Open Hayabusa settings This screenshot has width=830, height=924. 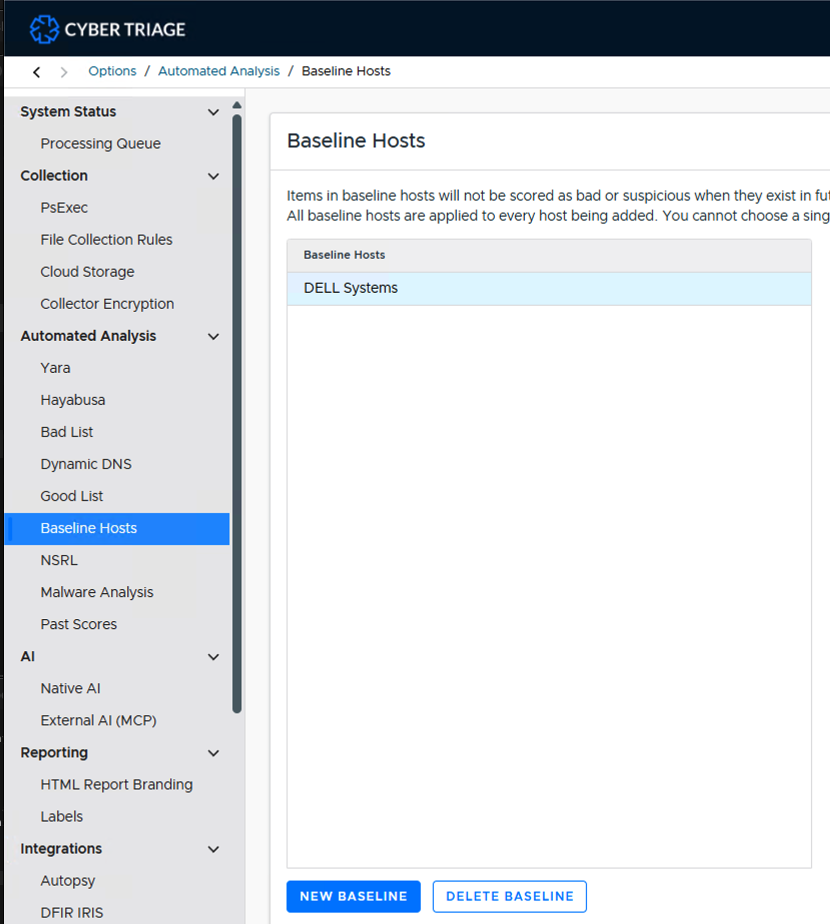[73, 400]
